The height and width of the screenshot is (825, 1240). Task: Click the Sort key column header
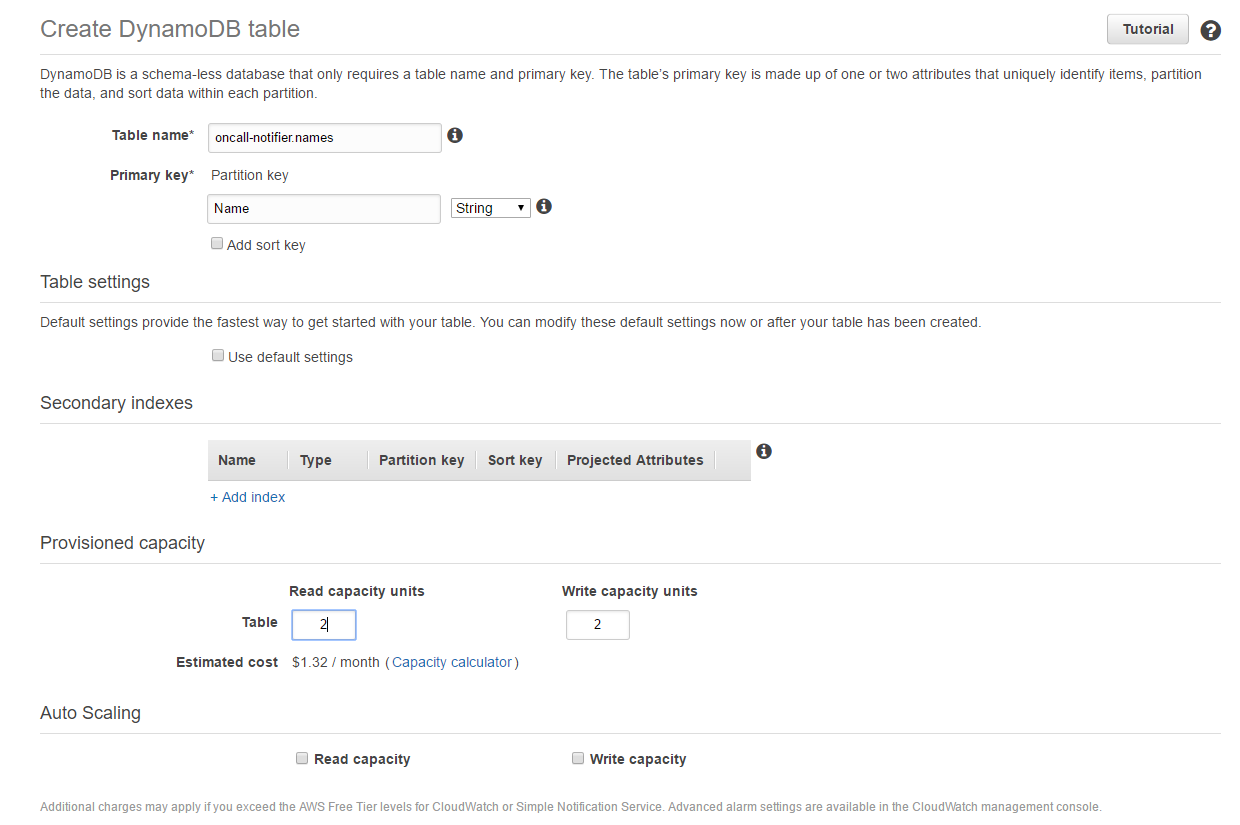(515, 460)
